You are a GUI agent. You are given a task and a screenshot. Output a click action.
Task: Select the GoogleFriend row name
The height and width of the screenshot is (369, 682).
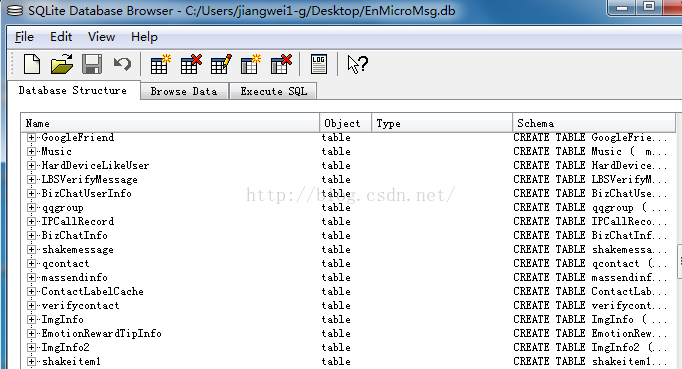point(78,138)
